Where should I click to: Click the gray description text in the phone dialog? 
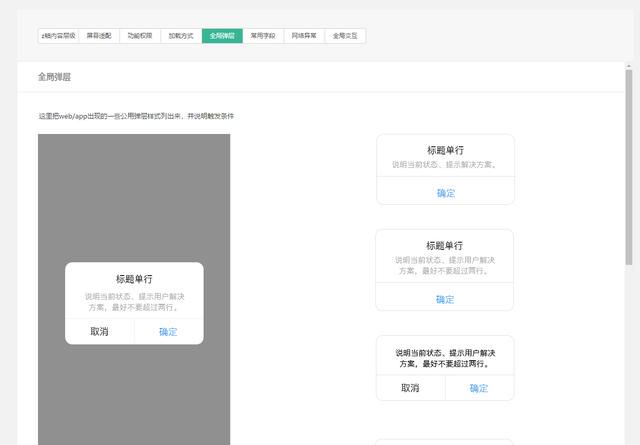pyautogui.click(x=134, y=302)
